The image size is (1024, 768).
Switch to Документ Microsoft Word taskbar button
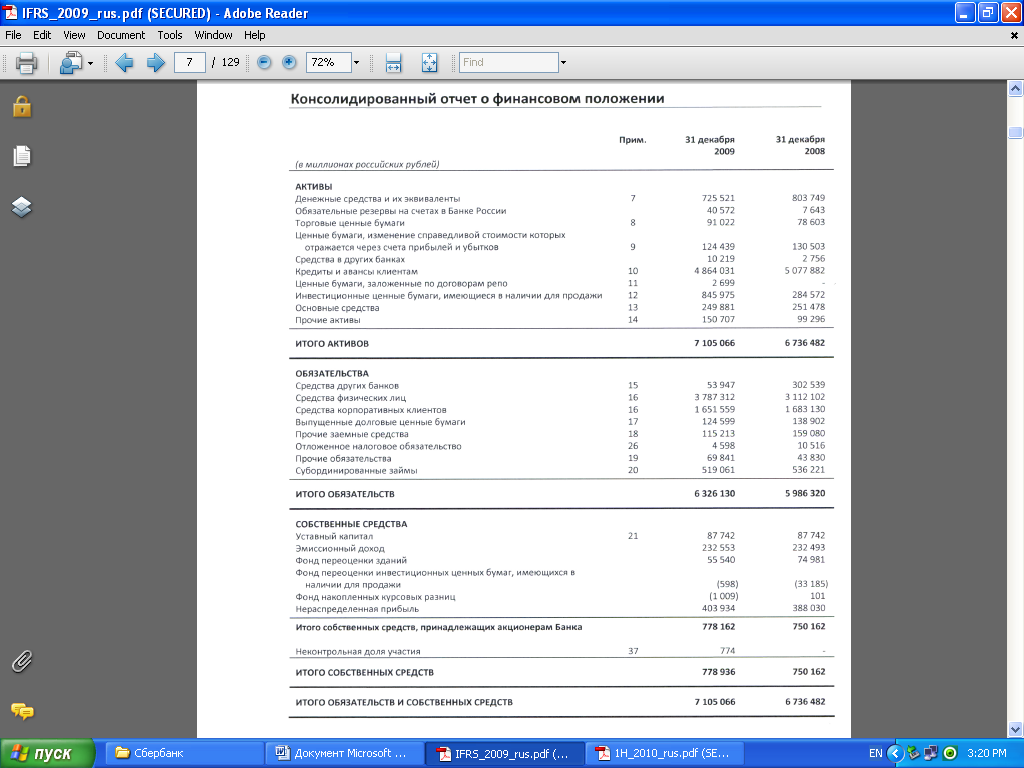(345, 754)
